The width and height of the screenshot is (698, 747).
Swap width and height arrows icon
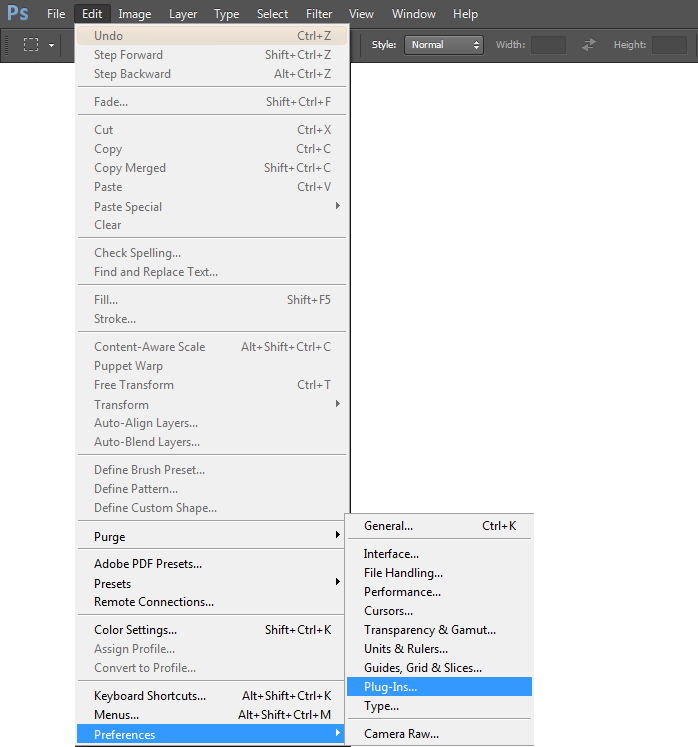click(589, 45)
